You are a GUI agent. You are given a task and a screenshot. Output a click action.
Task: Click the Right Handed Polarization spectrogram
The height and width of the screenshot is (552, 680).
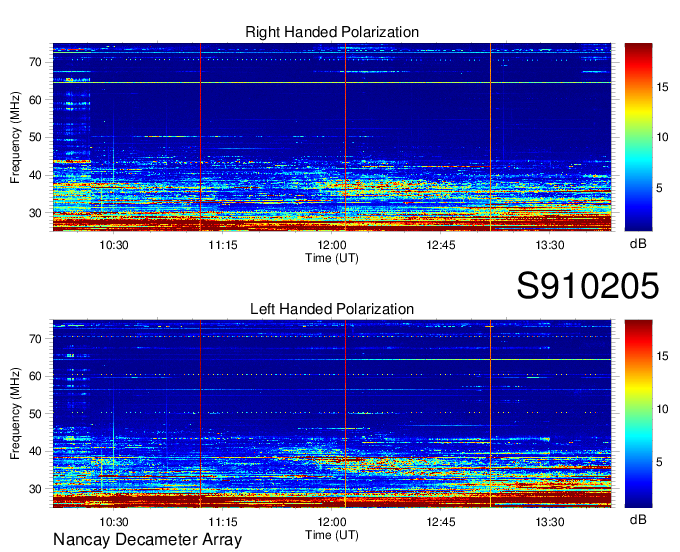(332, 137)
